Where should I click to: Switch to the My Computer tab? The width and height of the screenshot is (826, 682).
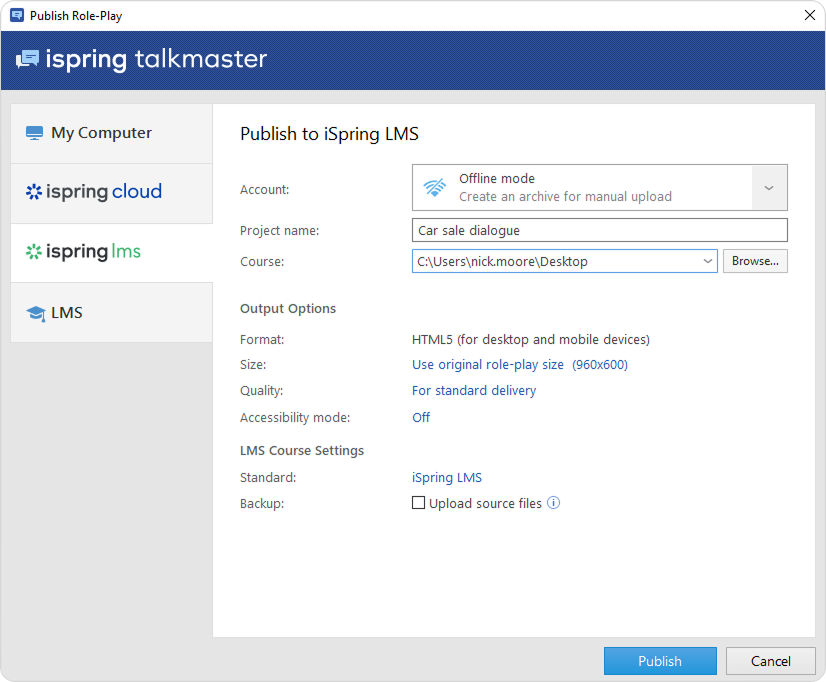pyautogui.click(x=111, y=133)
